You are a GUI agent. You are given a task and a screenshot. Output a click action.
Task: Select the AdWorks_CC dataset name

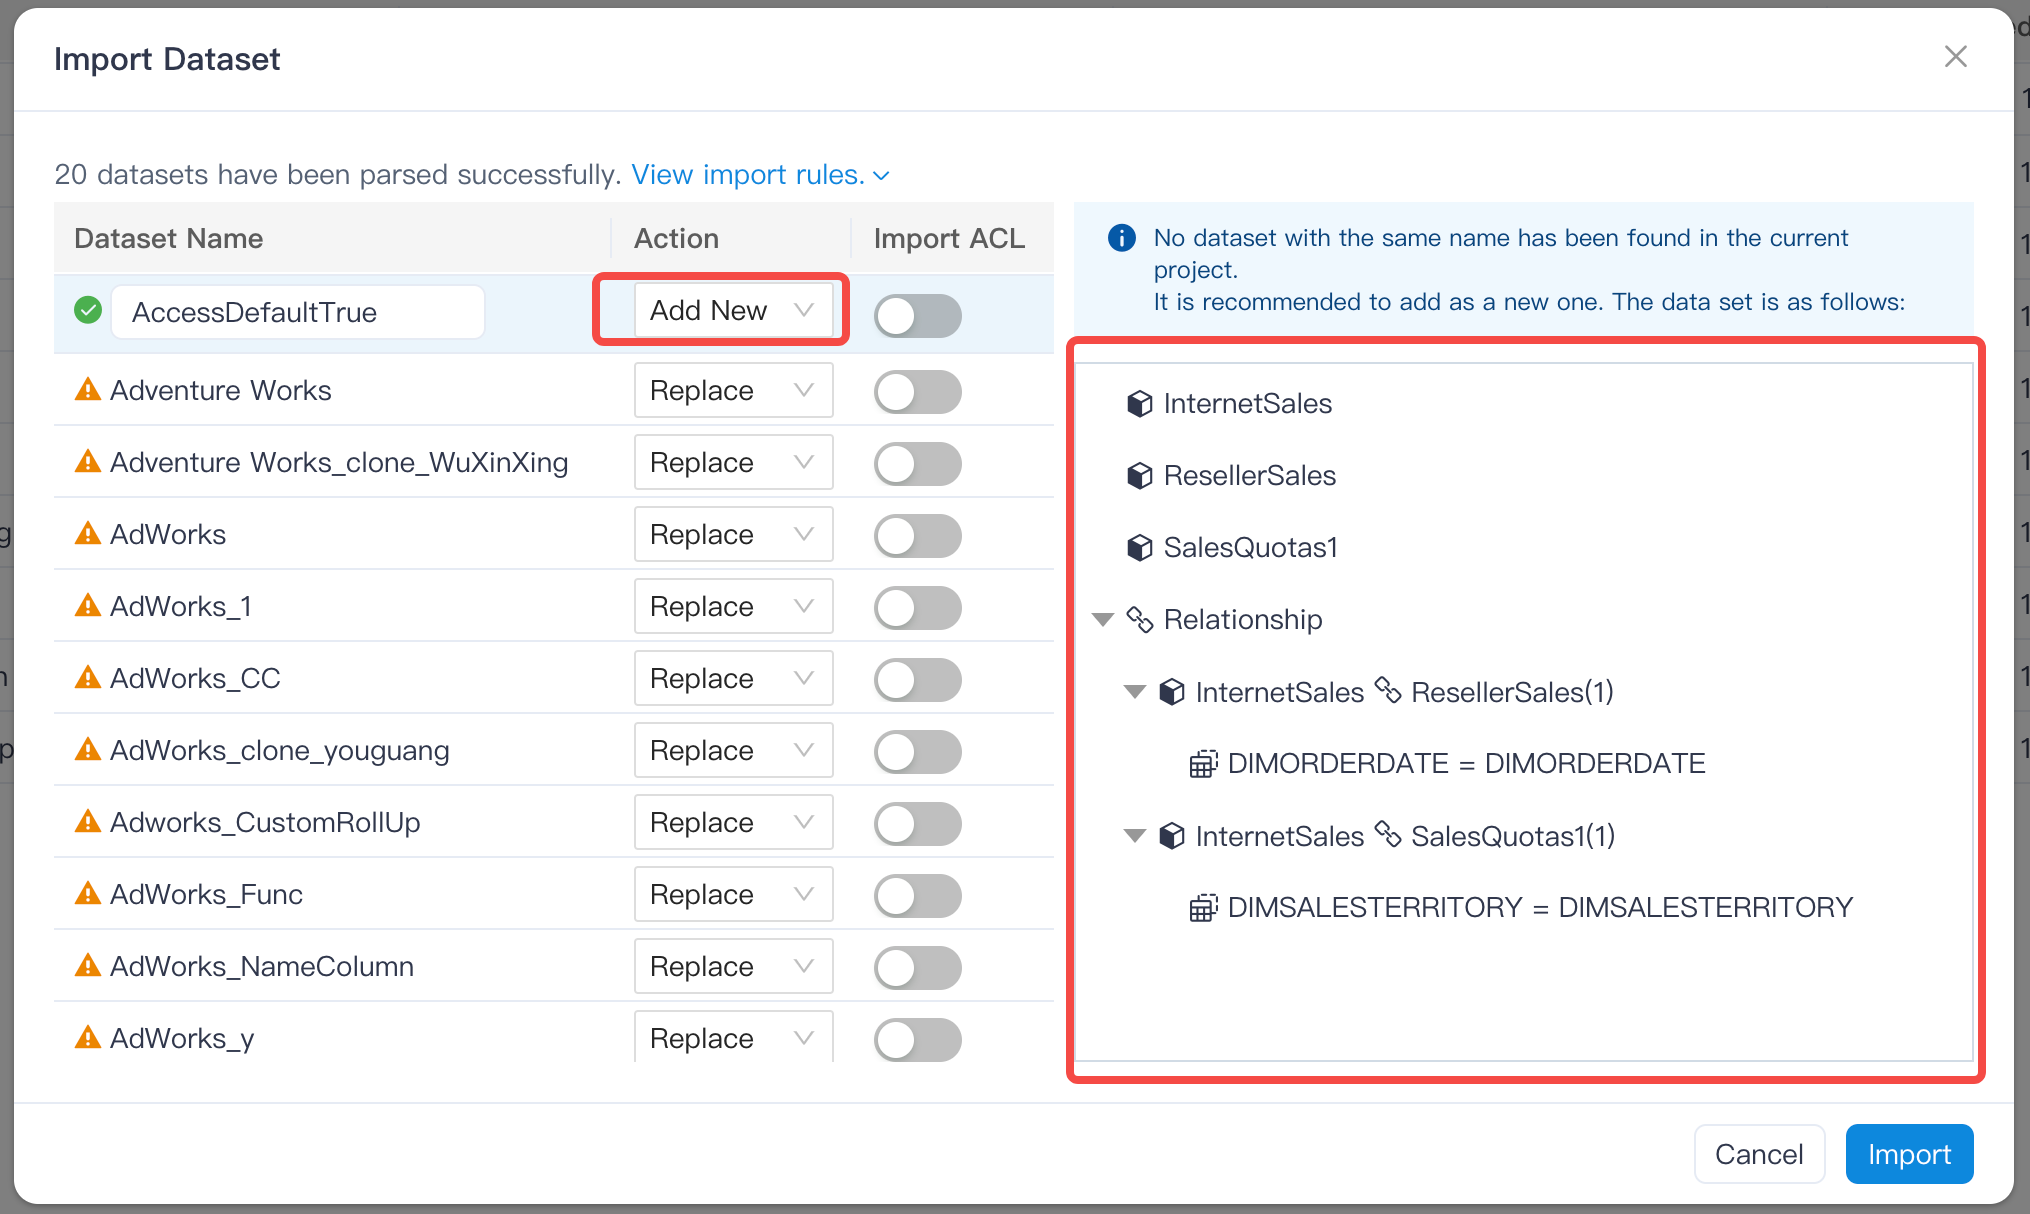point(195,678)
